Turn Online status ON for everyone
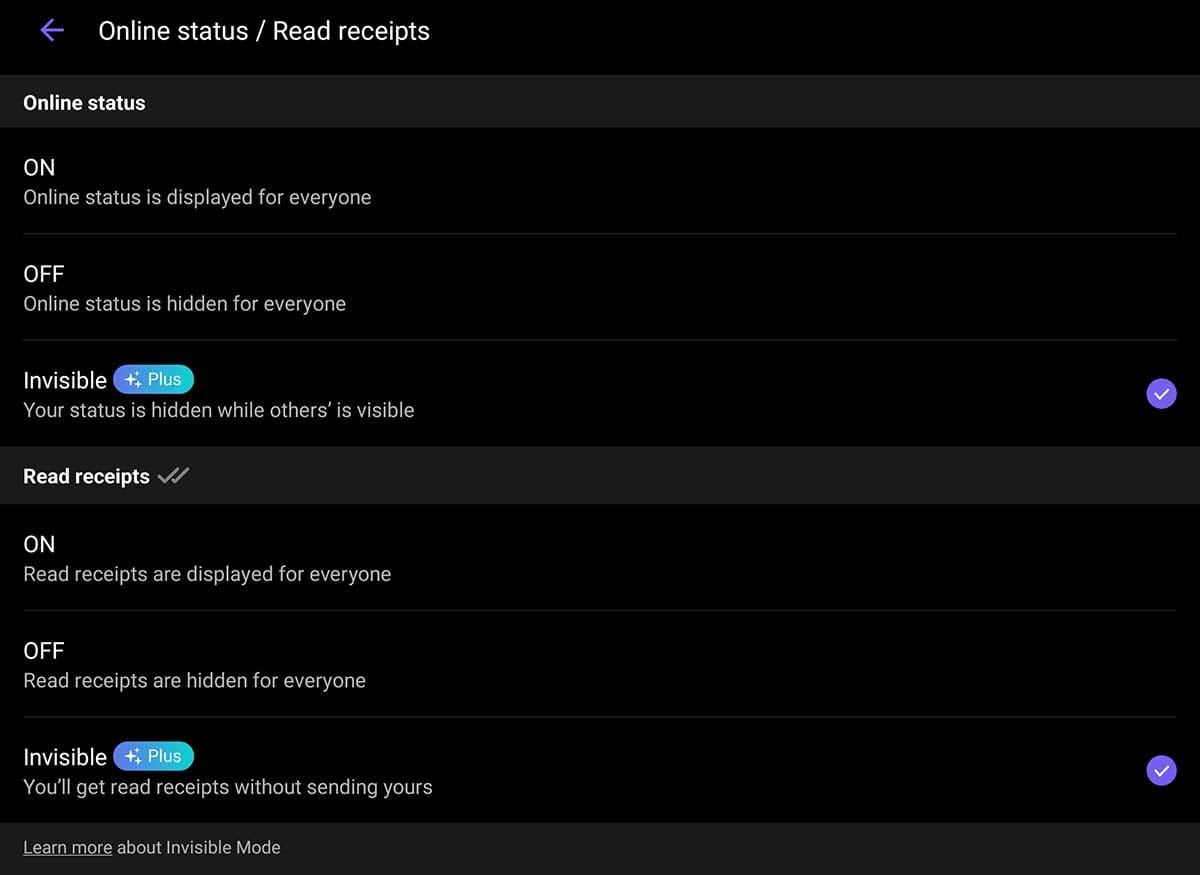This screenshot has height=875, width=1200. pos(40,167)
